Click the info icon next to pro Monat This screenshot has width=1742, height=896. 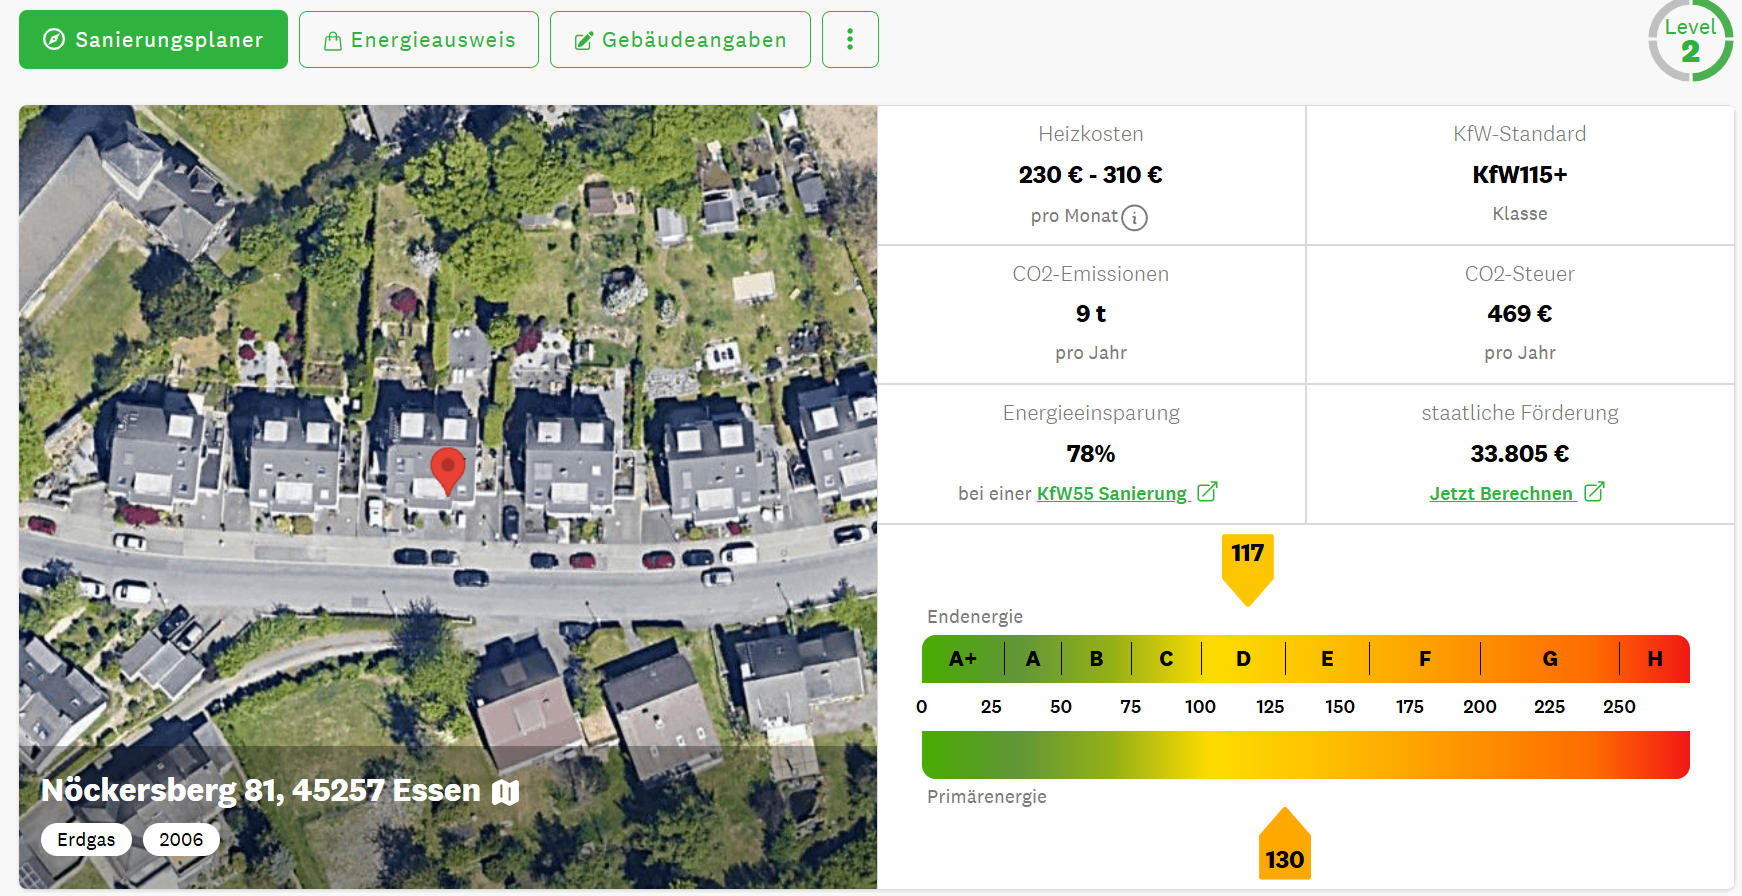pyautogui.click(x=1134, y=217)
